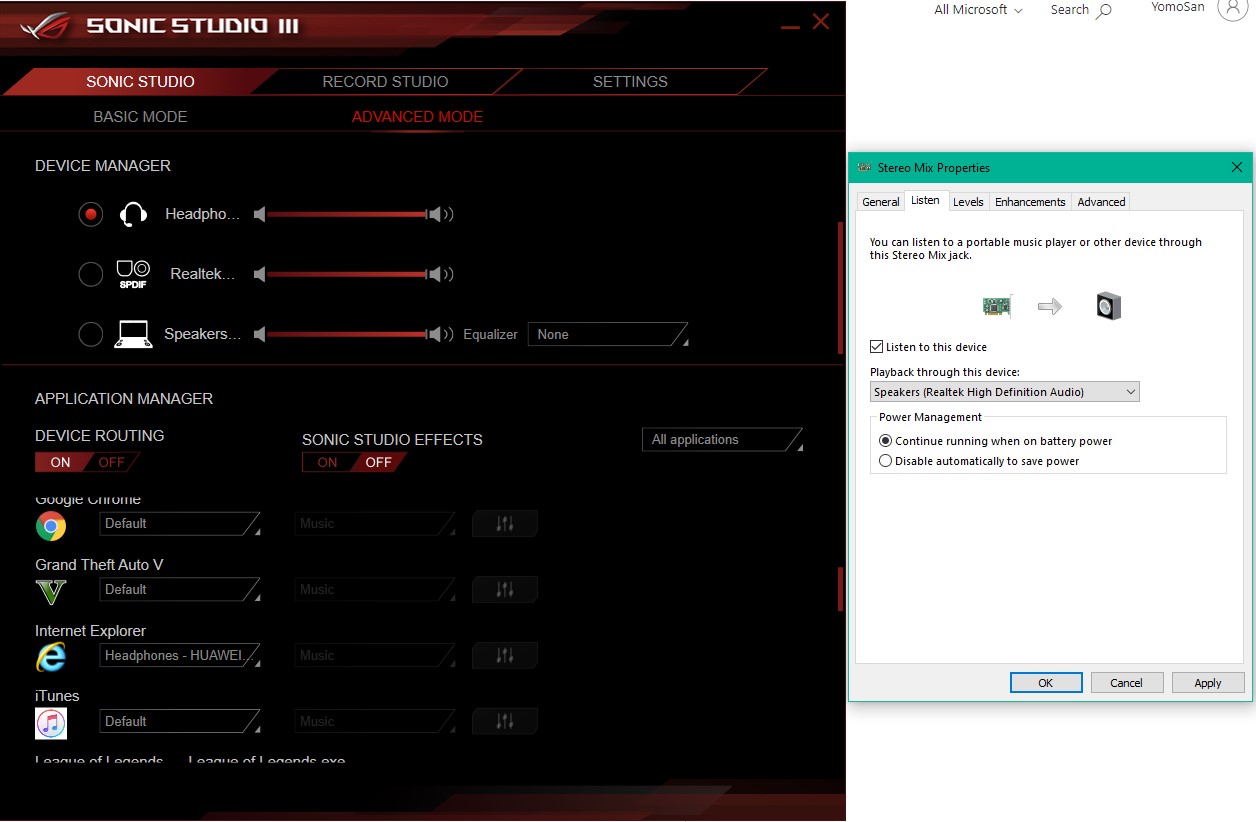Click OK in Stereo Mix Properties
The height and width of the screenshot is (822, 1256).
click(1046, 683)
